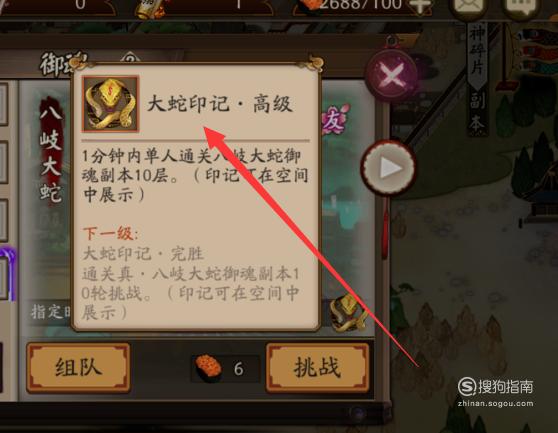
Task: Select the purple-highlighted floor entry
Action: pos(8,276)
